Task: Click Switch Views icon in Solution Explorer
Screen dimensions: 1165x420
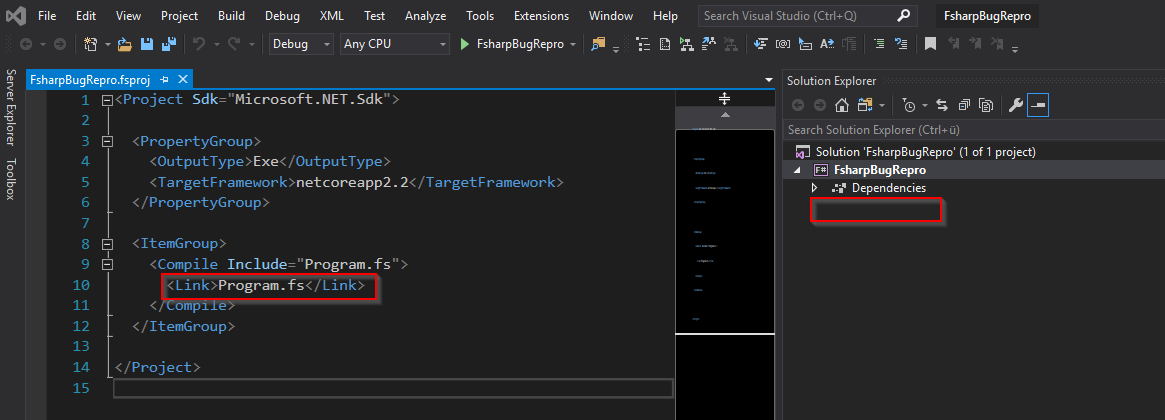Action: [865, 106]
